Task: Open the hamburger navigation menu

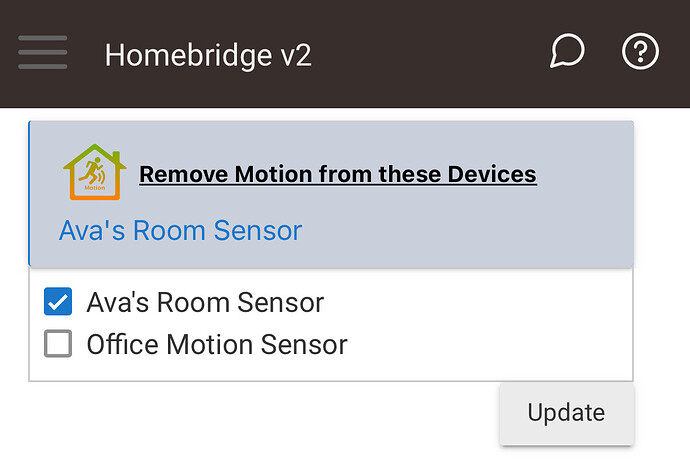Action: [x=43, y=52]
